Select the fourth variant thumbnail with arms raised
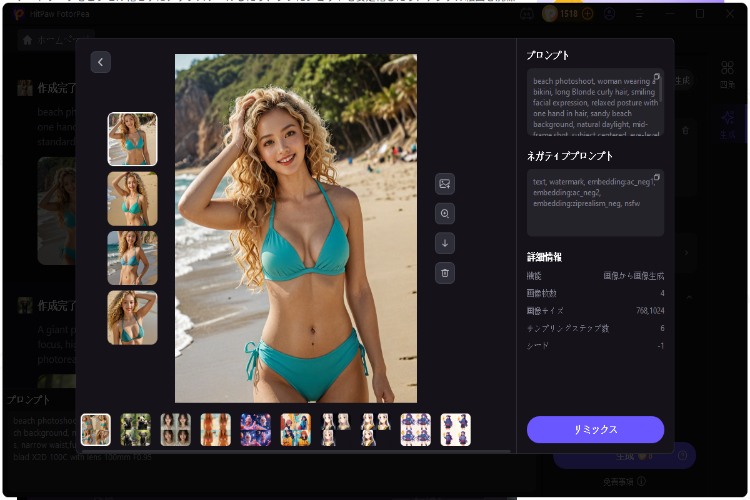This screenshot has width=750, height=500. click(x=132, y=317)
